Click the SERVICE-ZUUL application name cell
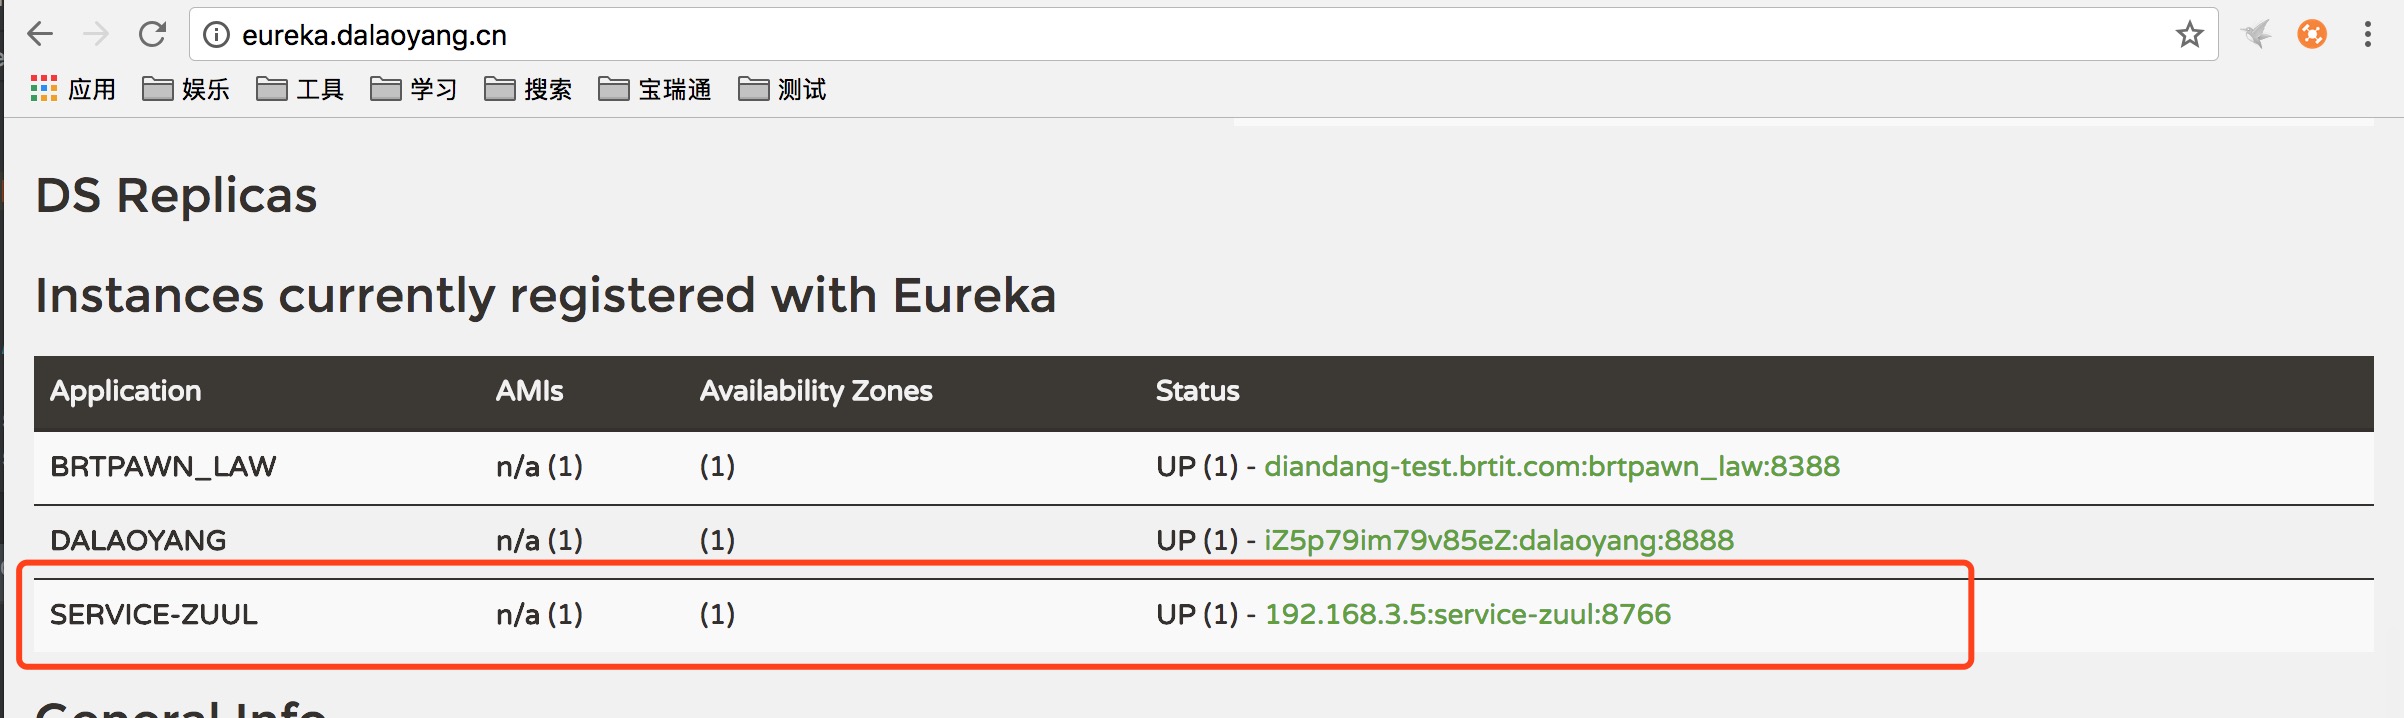Image resolution: width=2404 pixels, height=718 pixels. (154, 615)
